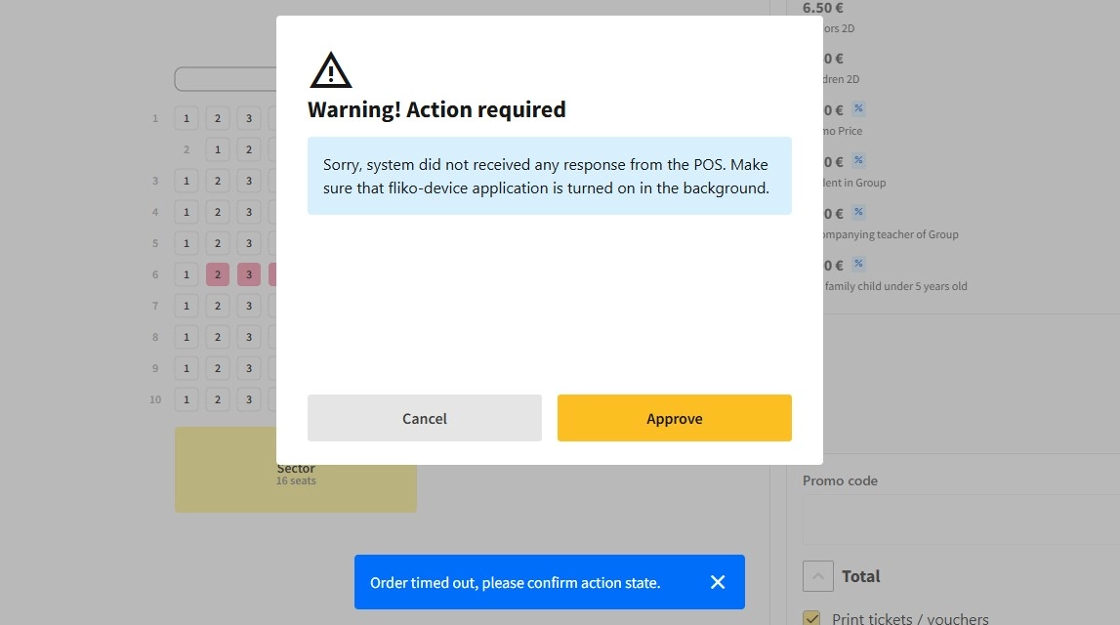Click percent icon above Student in Group

[858, 161]
